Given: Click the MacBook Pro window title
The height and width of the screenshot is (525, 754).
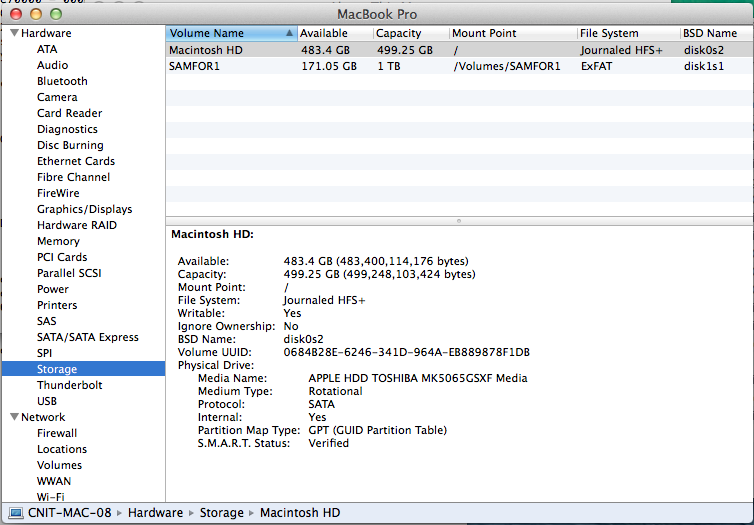Looking at the screenshot, I should point(377,14).
